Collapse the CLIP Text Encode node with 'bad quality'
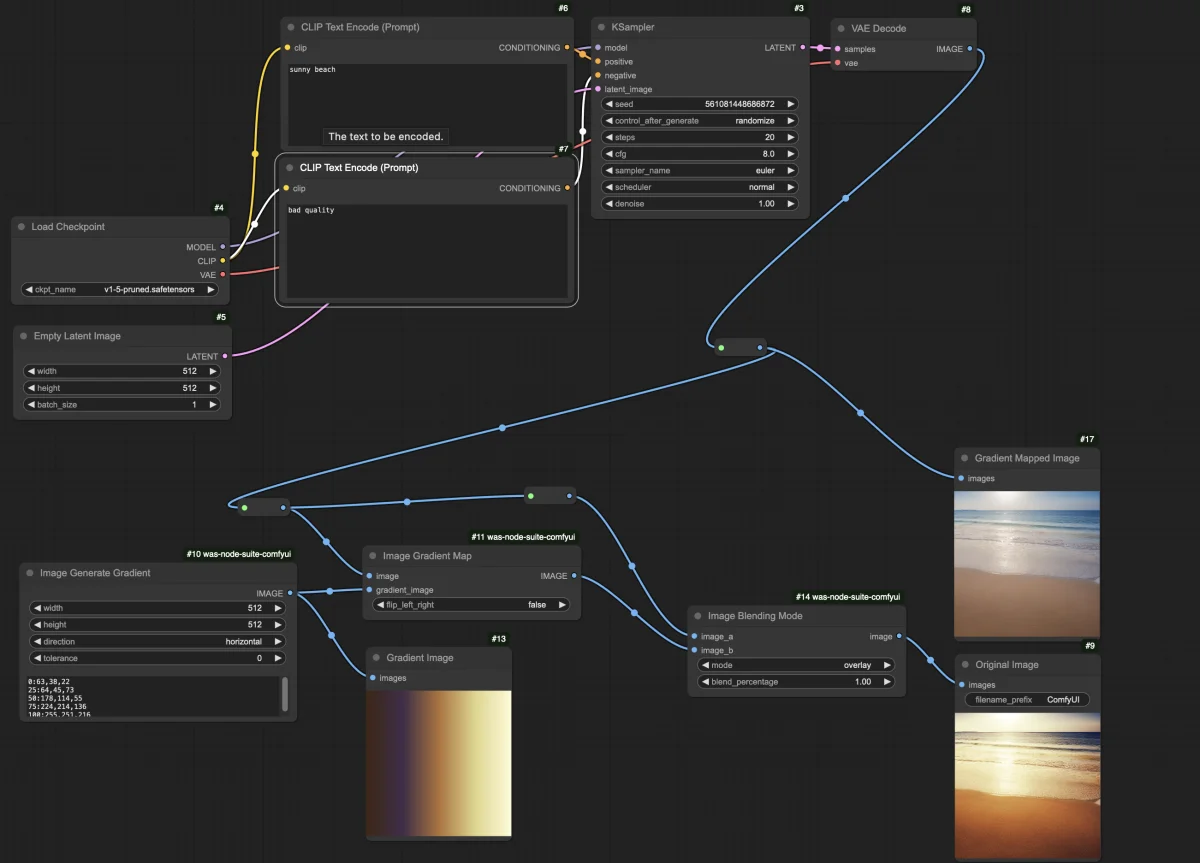Viewport: 1200px width, 863px height. click(289, 168)
